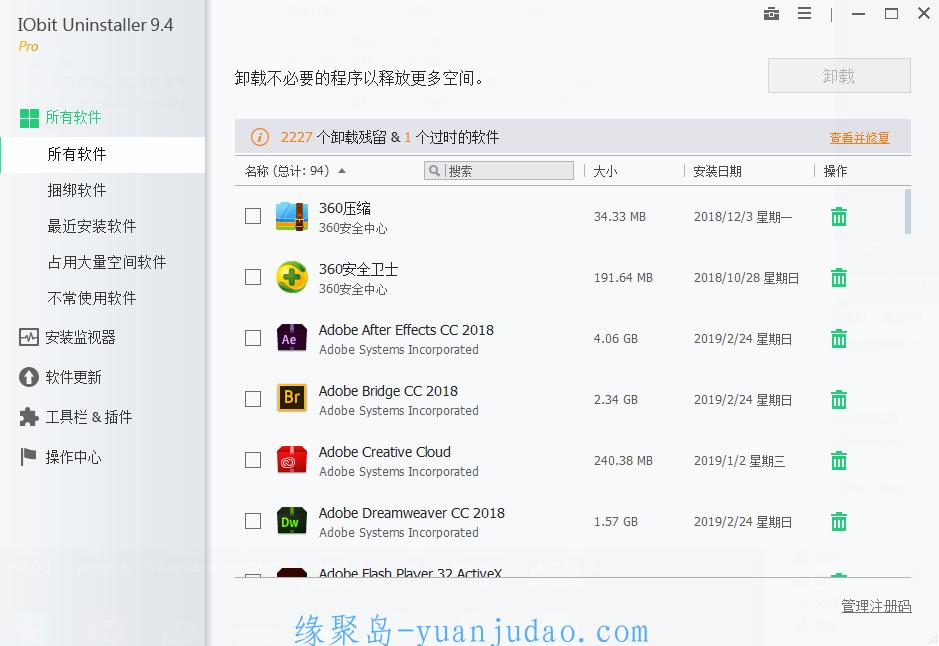The image size is (939, 646).
Task: Click the 软件更新 up-arrow icon
Action: (29, 377)
